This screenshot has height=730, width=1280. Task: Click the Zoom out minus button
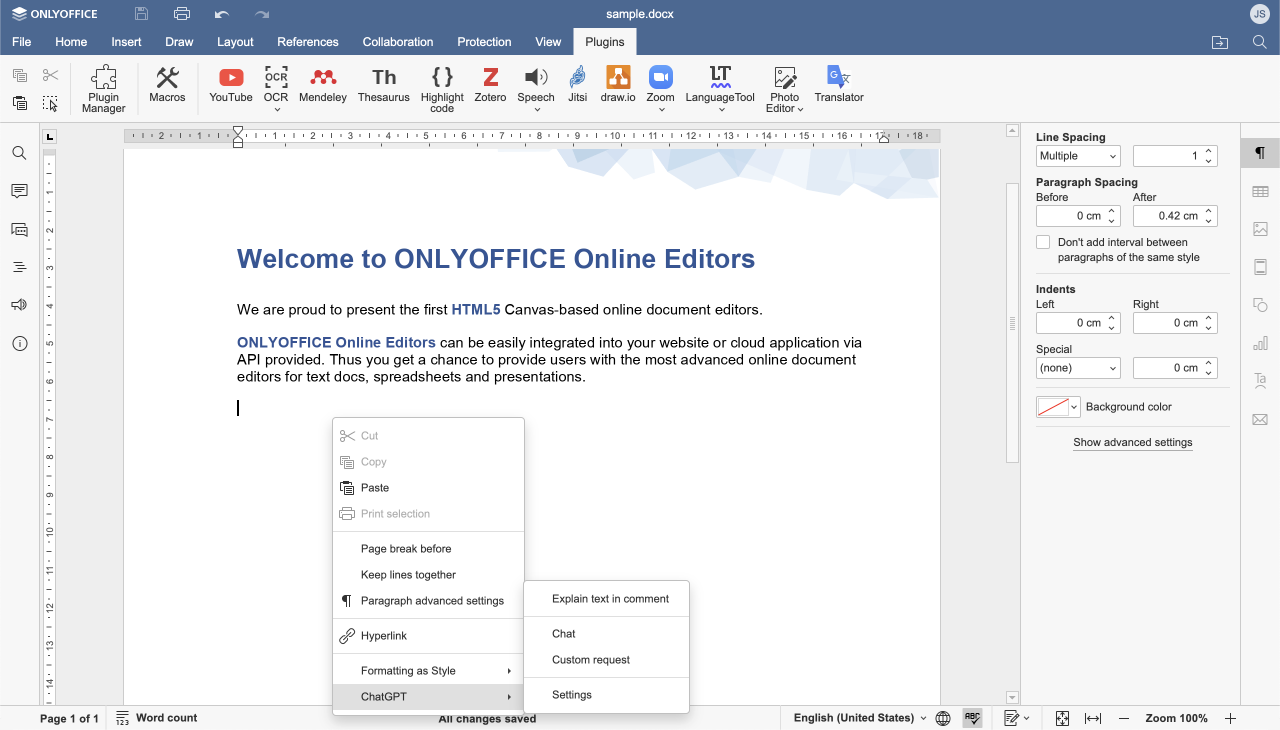point(1124,718)
